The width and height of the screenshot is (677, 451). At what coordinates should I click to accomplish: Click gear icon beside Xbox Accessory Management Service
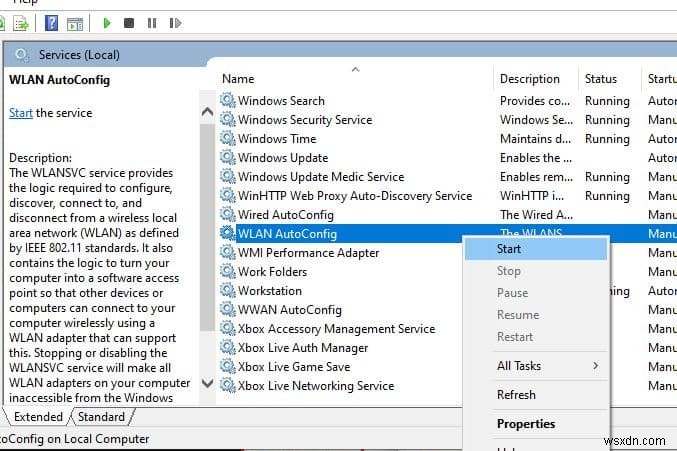pyautogui.click(x=228, y=328)
